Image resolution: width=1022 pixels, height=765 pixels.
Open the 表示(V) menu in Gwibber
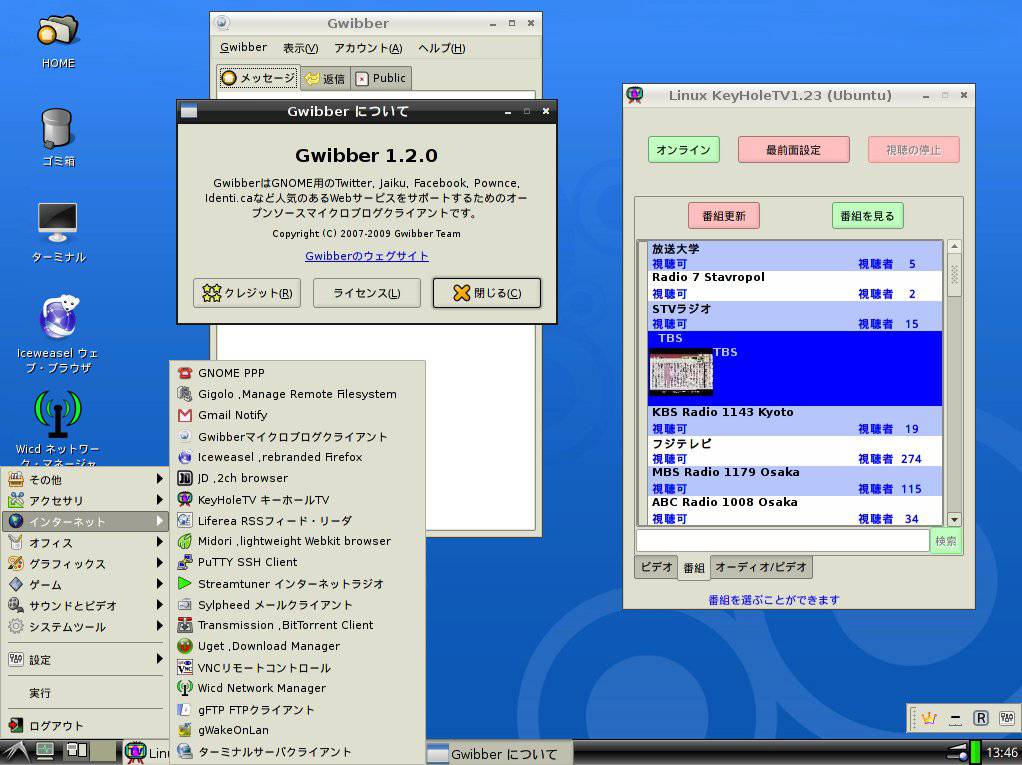[x=300, y=48]
